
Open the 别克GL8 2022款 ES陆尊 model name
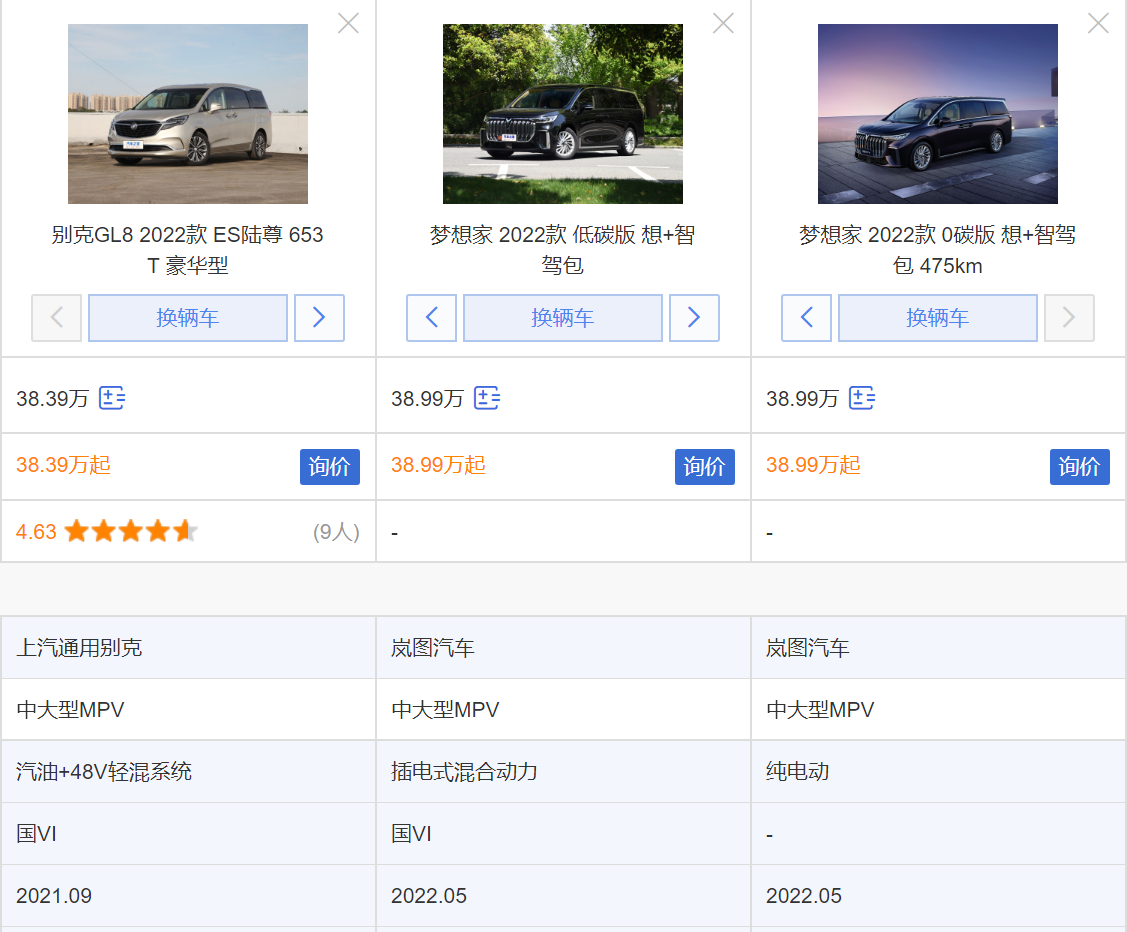(x=187, y=247)
